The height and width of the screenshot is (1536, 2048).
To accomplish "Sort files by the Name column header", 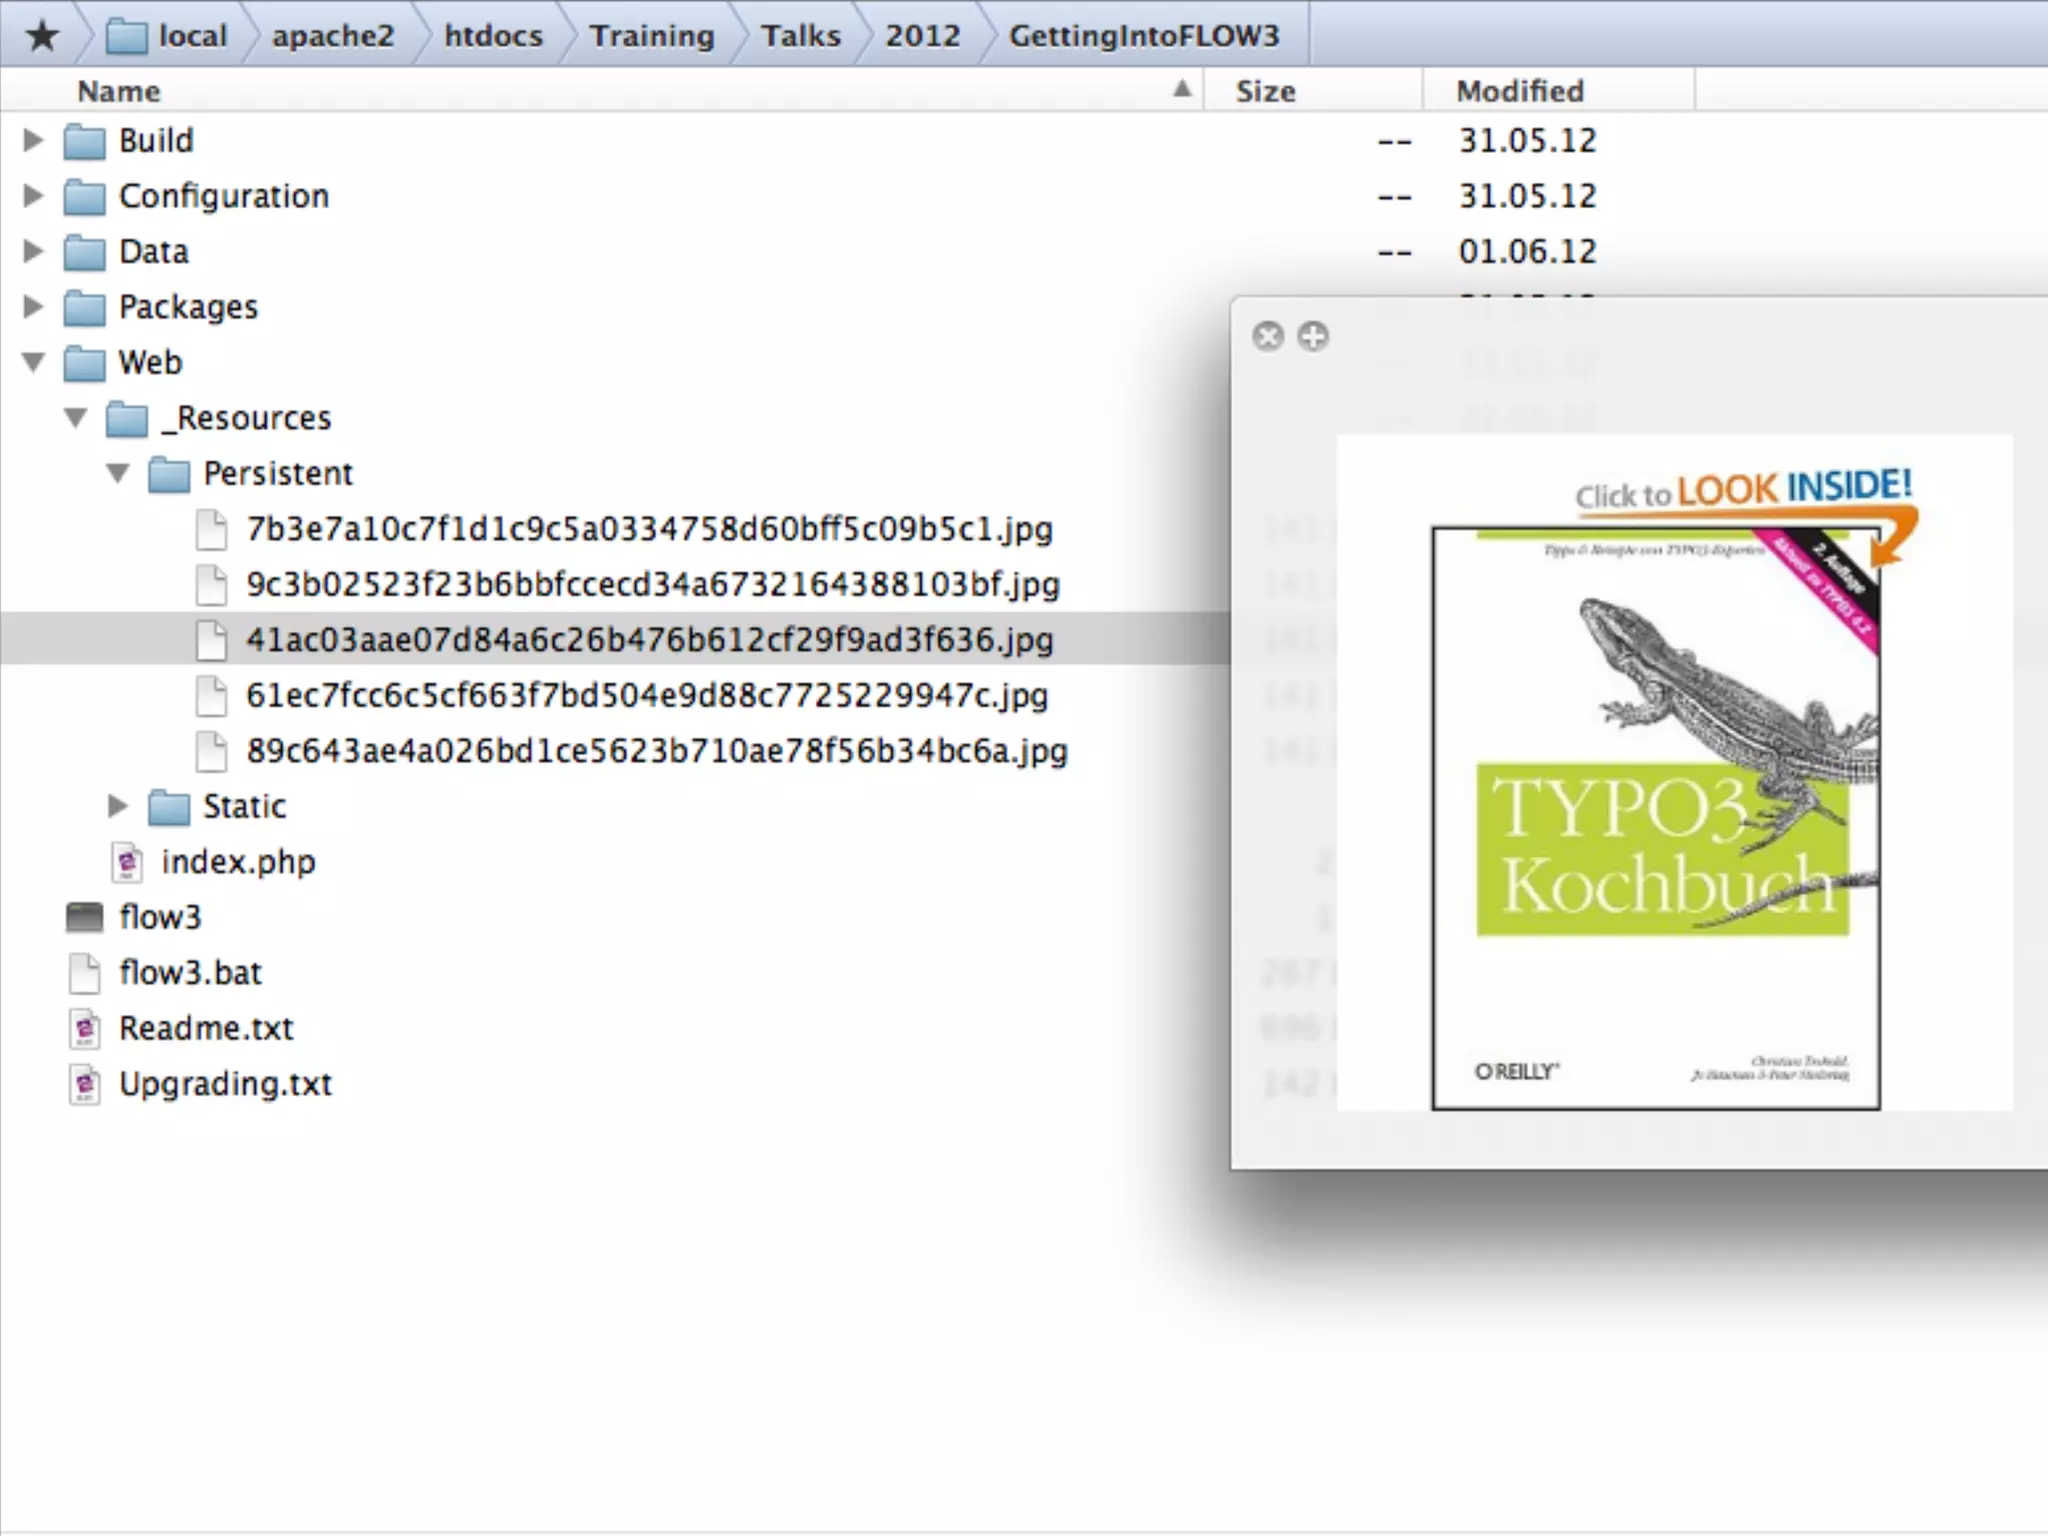I will pyautogui.click(x=119, y=91).
